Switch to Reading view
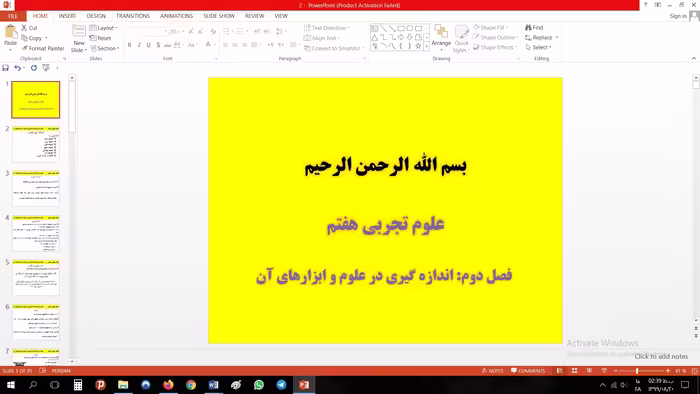Screen dimensions: 700x394 pos(589,371)
